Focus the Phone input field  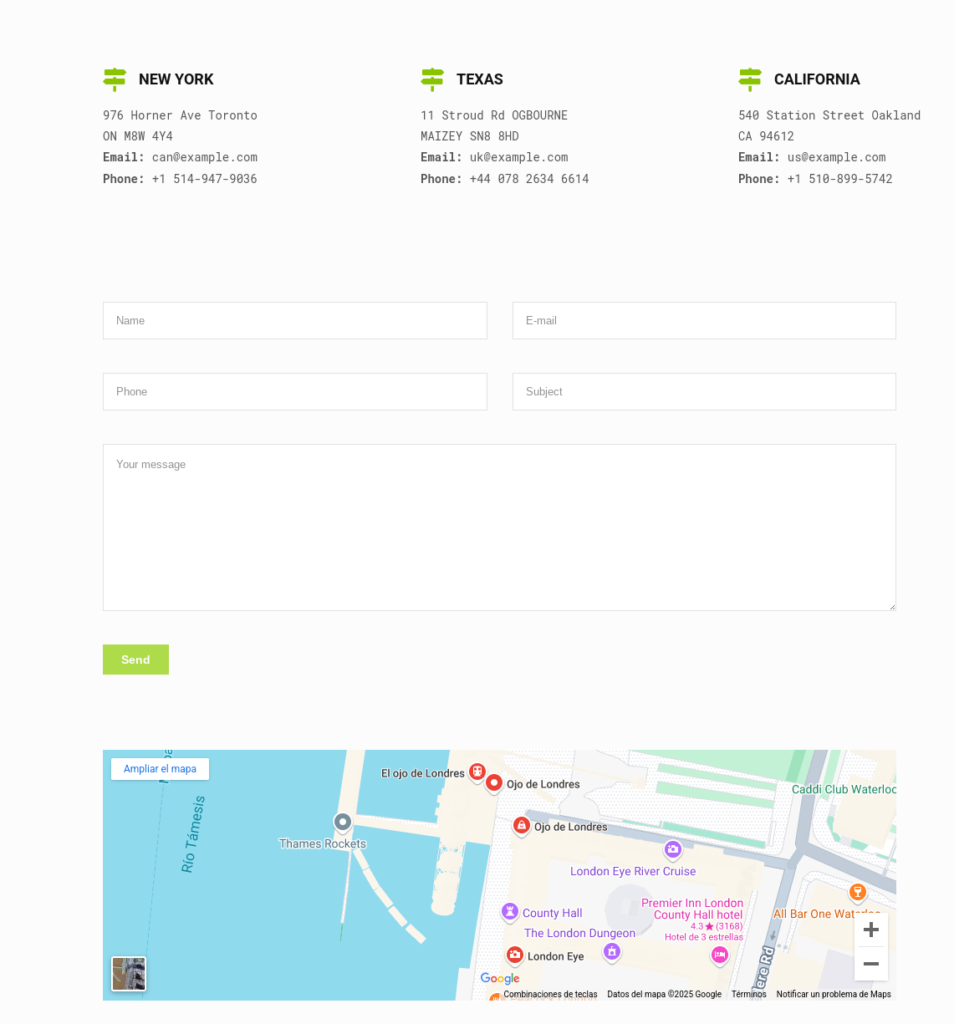pos(295,392)
